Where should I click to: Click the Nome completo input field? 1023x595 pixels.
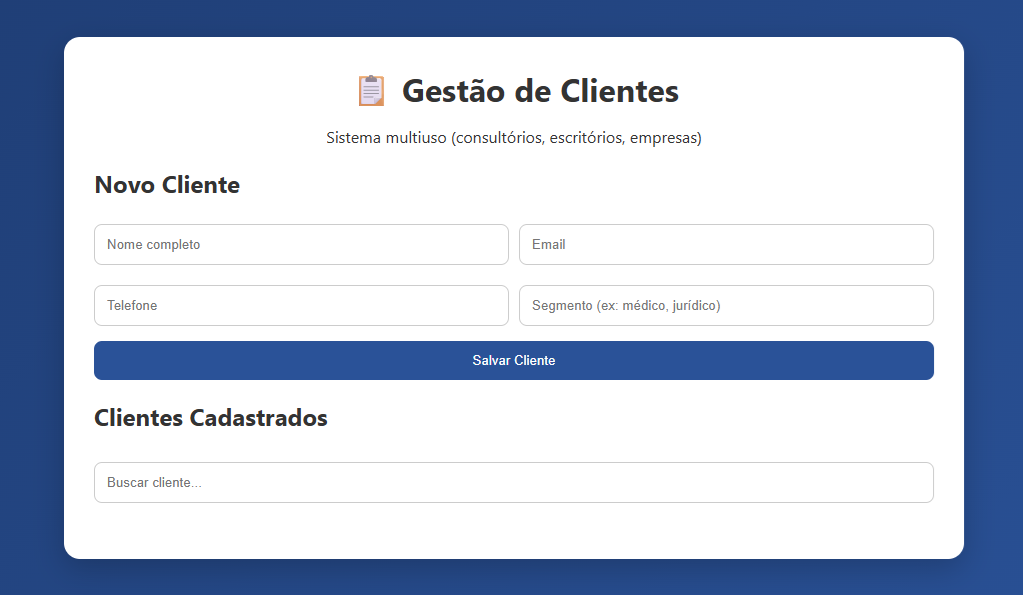pos(301,245)
